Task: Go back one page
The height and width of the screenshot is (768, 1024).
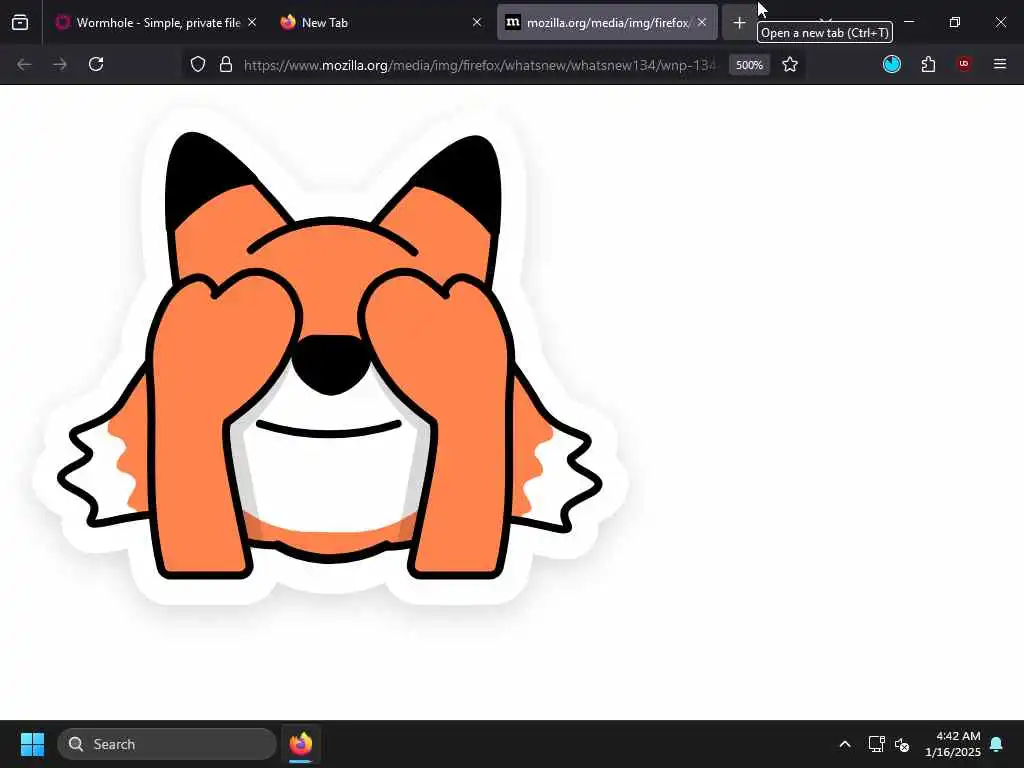Action: pos(24,65)
